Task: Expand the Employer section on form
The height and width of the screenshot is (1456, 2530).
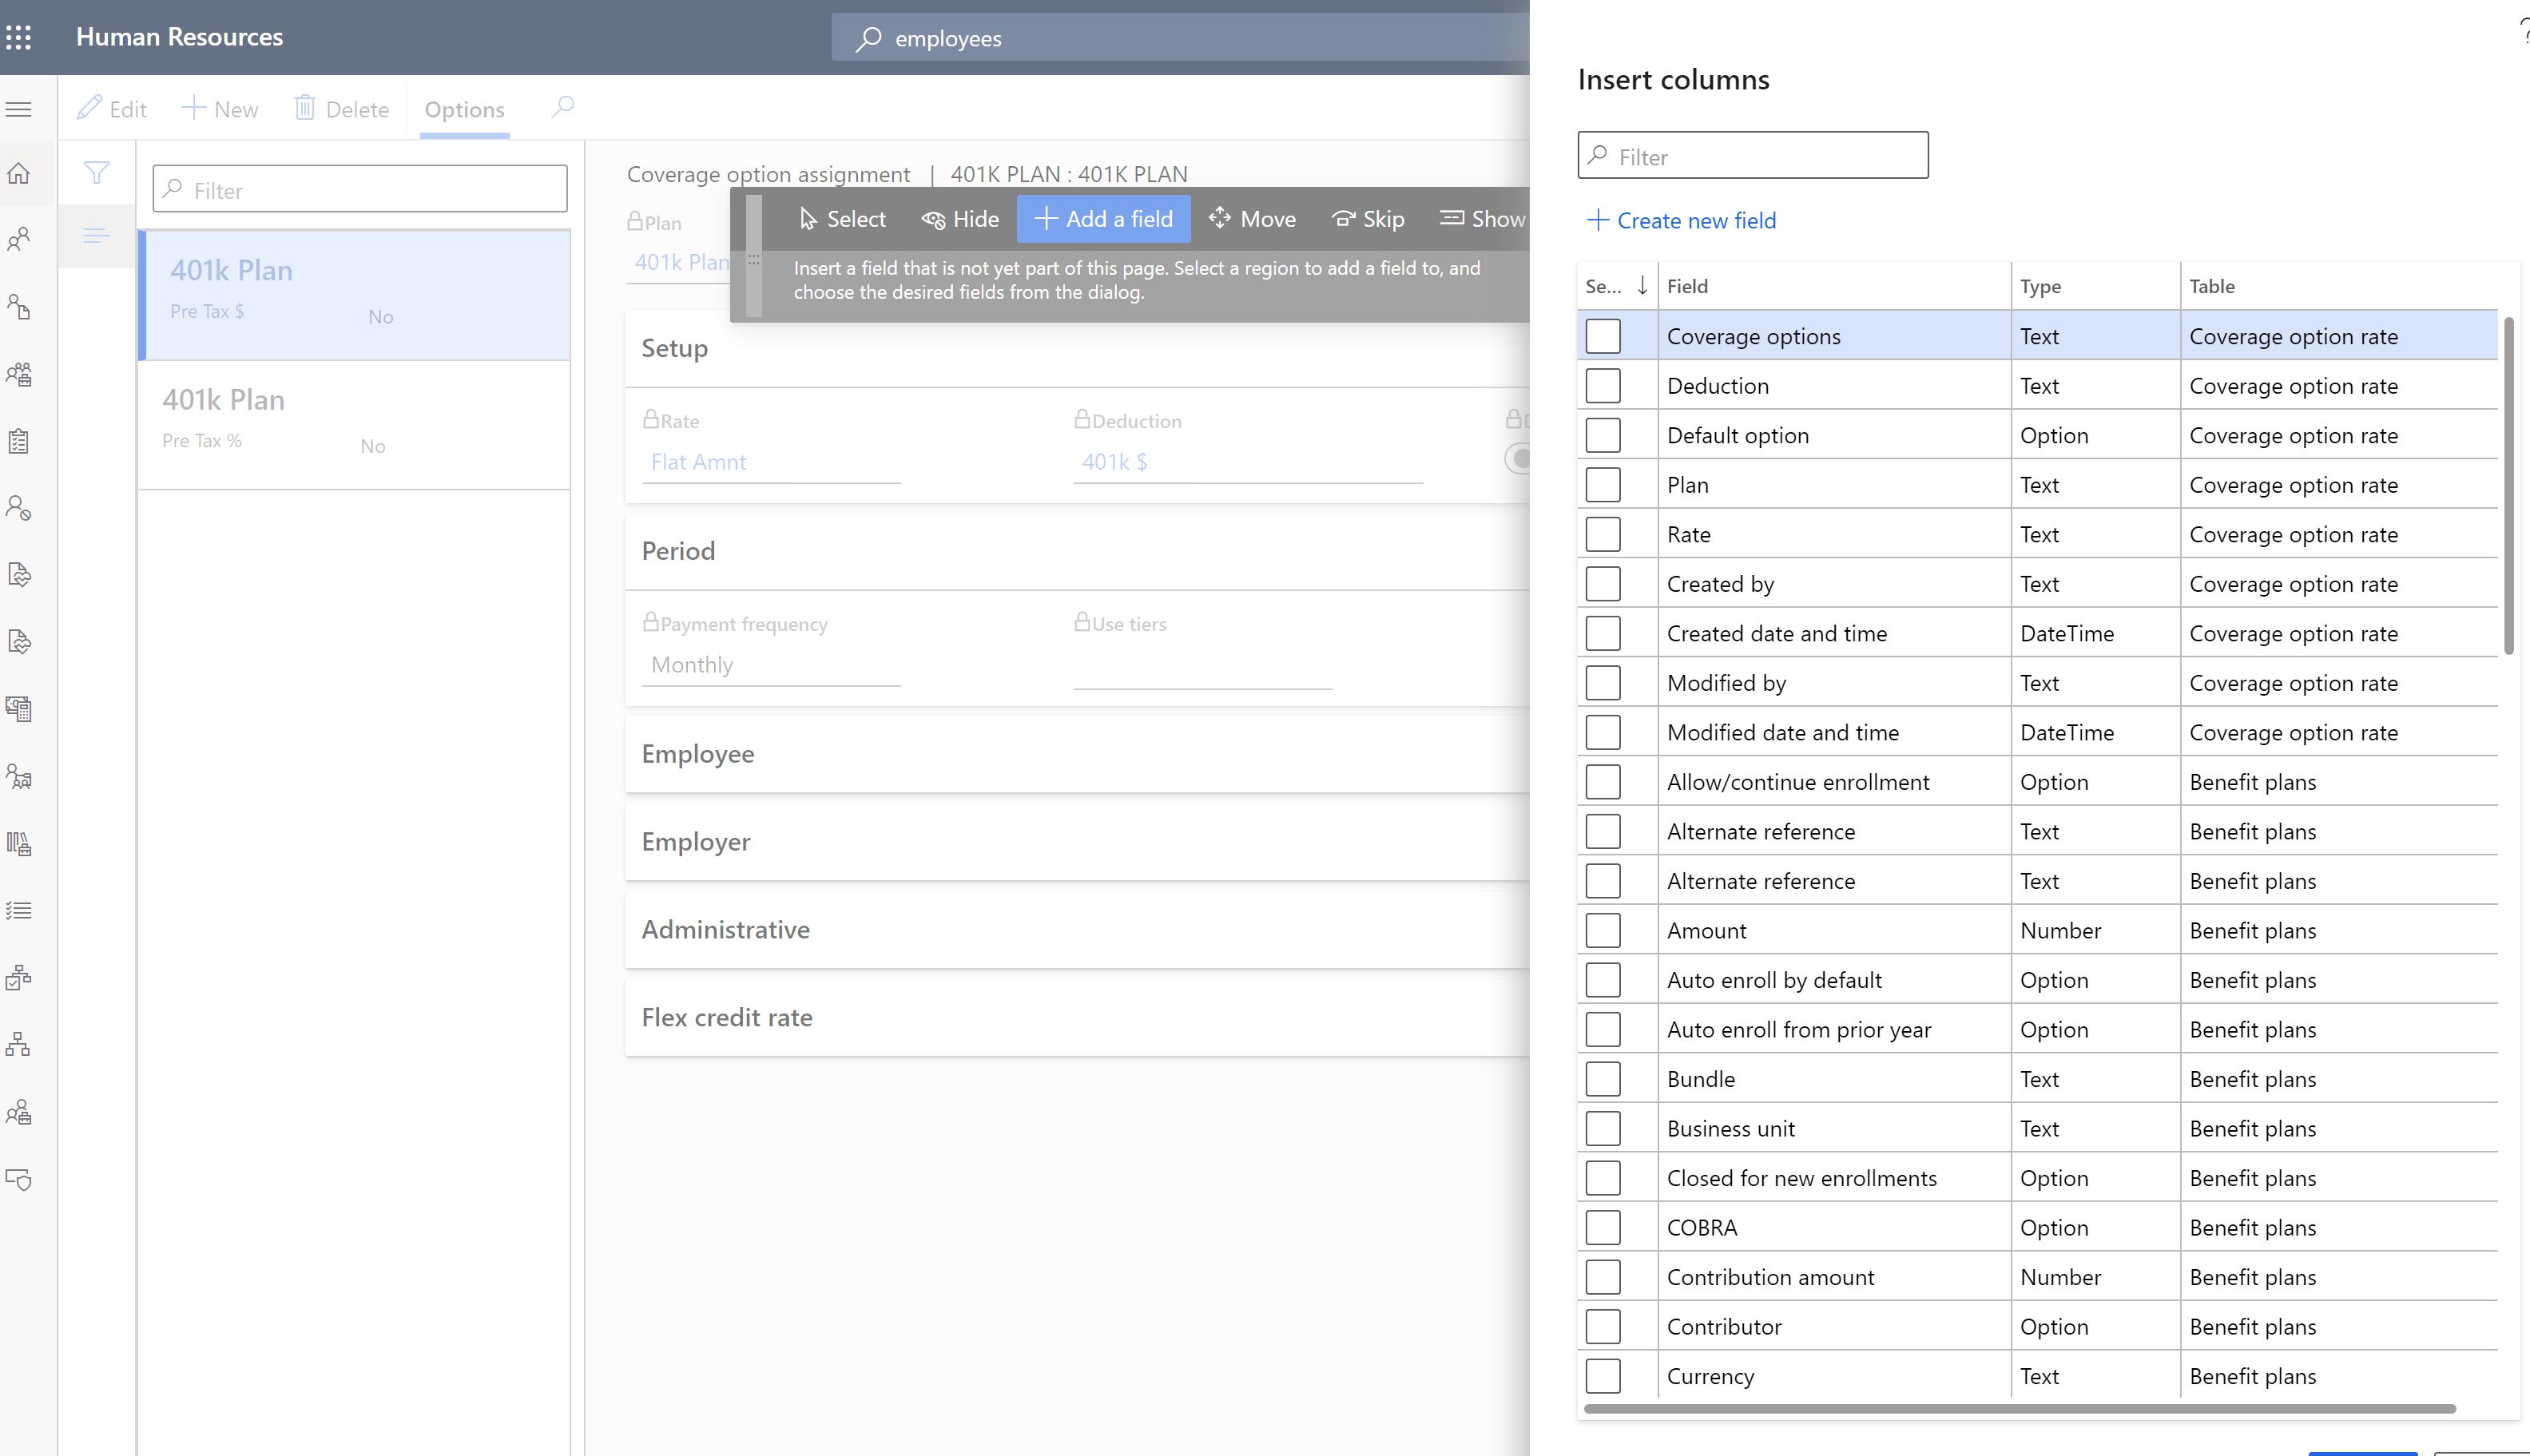Action: click(x=695, y=841)
